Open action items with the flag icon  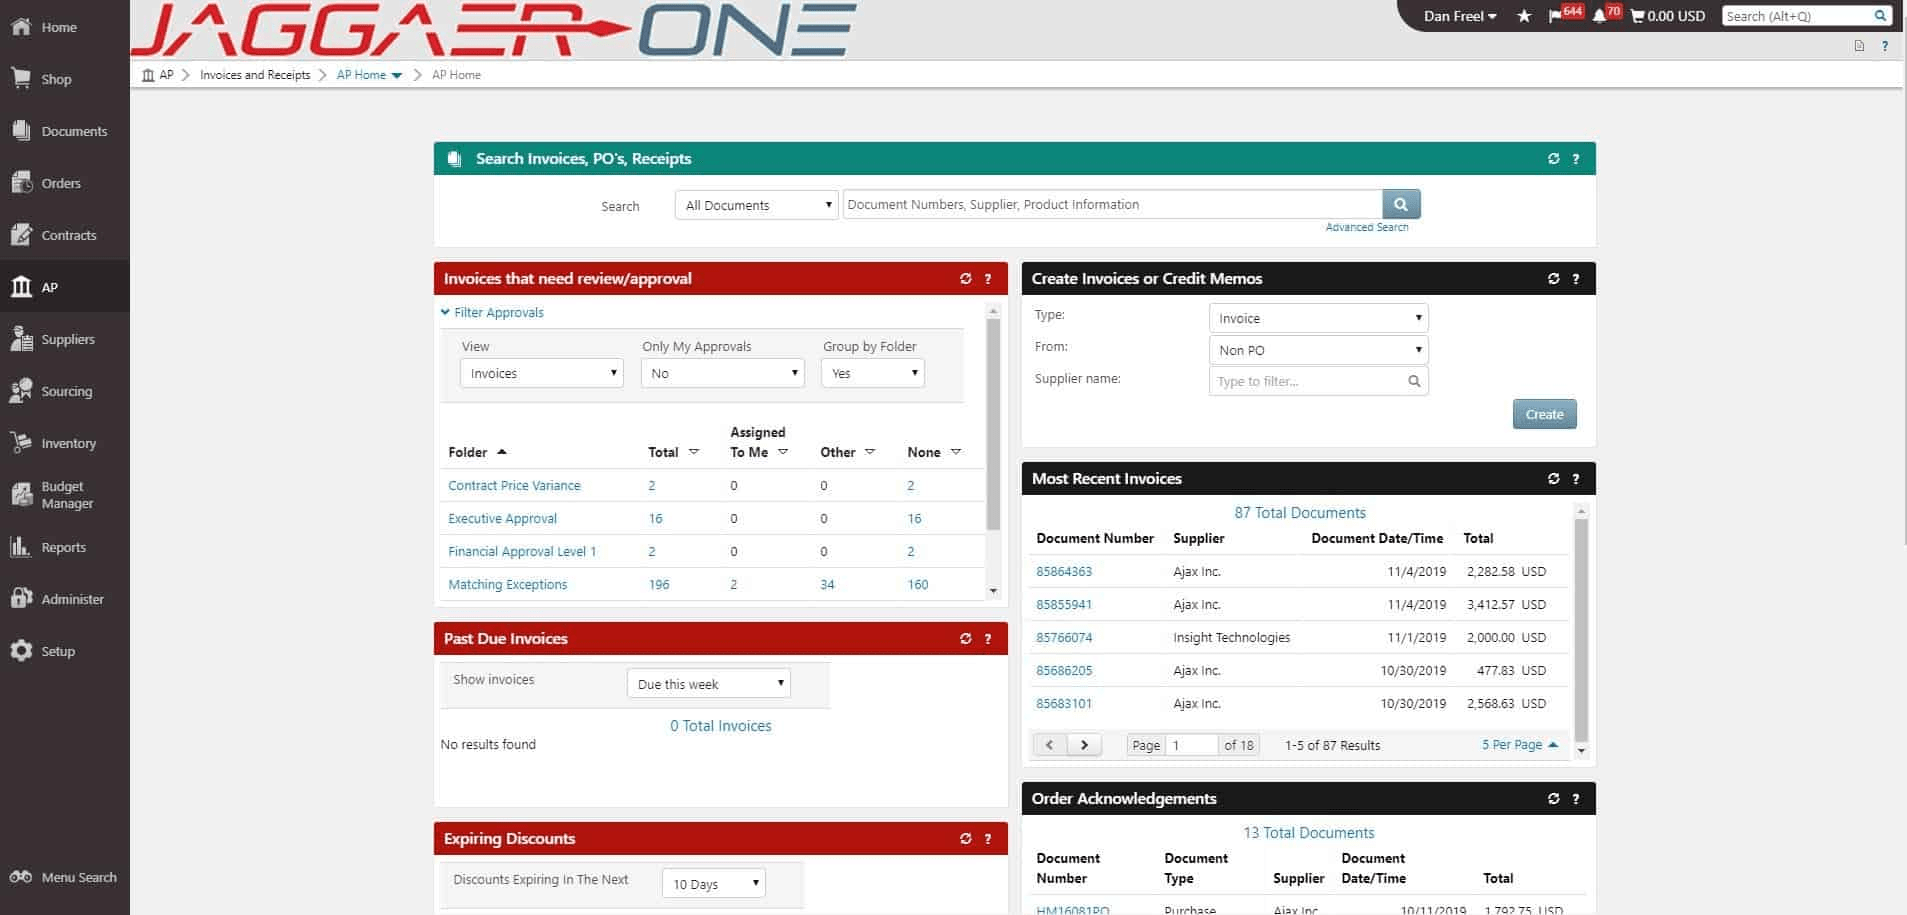tap(1555, 14)
